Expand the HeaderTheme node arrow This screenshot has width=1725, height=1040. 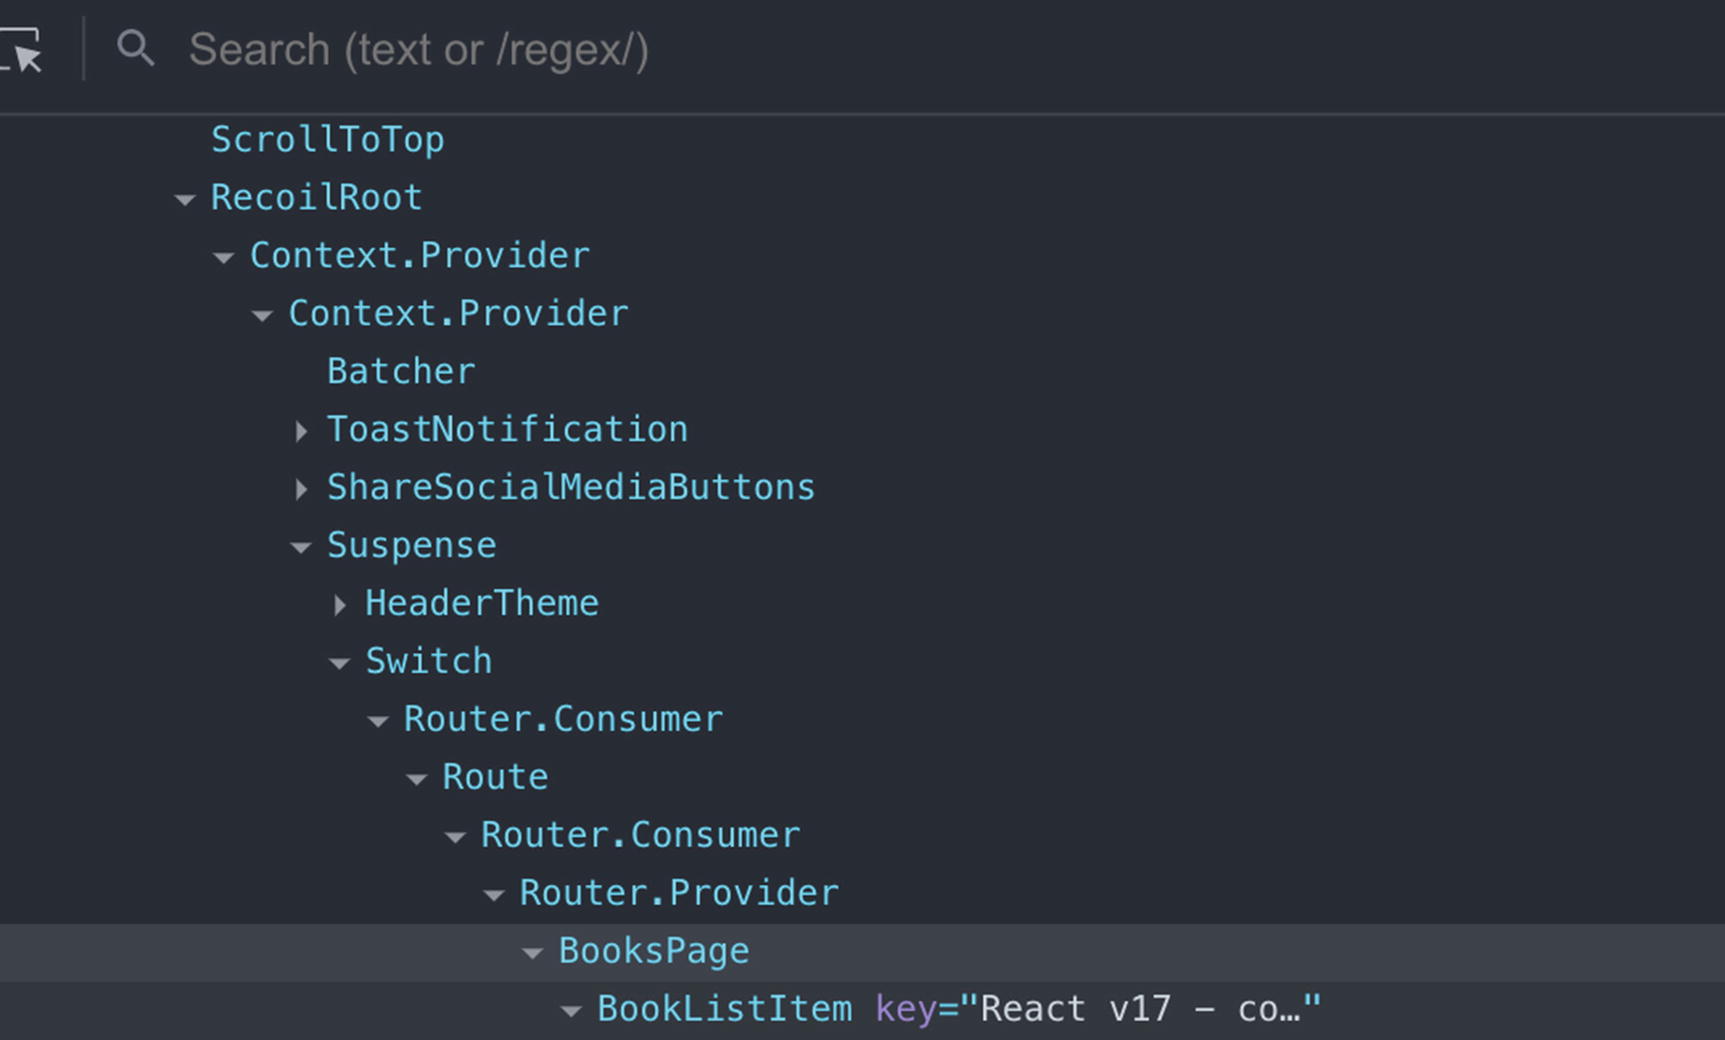coord(340,605)
